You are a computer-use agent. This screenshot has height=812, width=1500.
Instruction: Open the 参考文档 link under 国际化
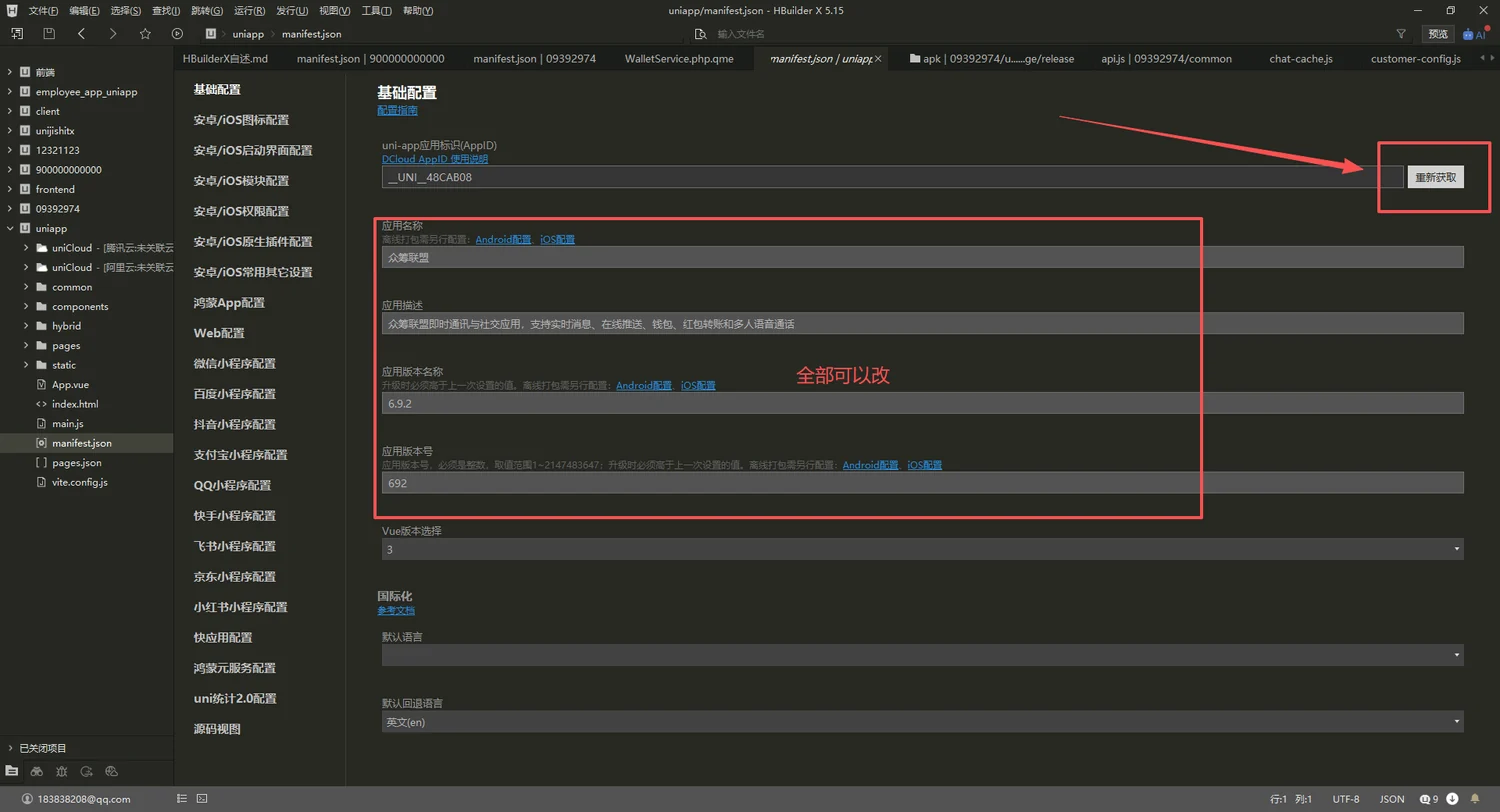[x=395, y=610]
